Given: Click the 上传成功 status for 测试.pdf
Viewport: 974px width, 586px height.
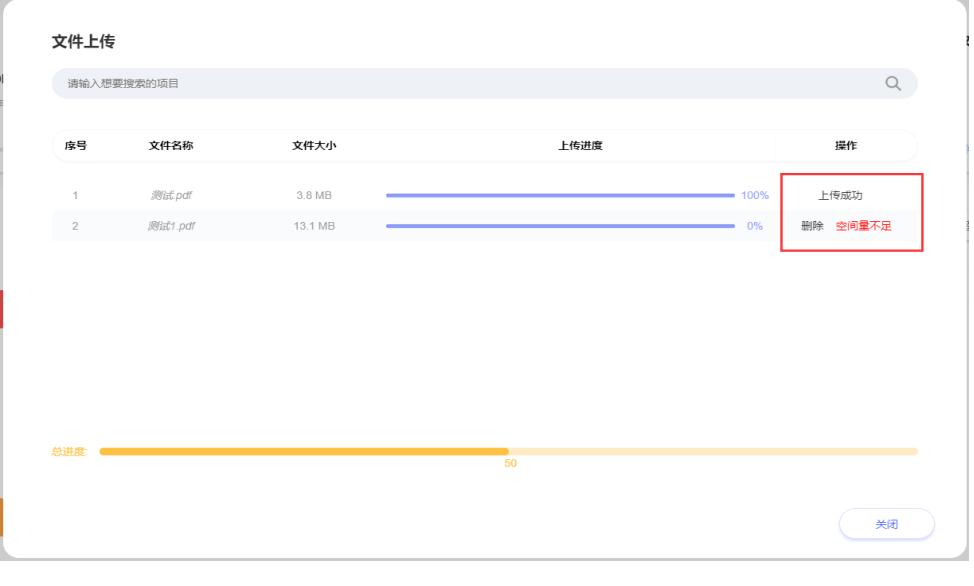Looking at the screenshot, I should coord(840,195).
